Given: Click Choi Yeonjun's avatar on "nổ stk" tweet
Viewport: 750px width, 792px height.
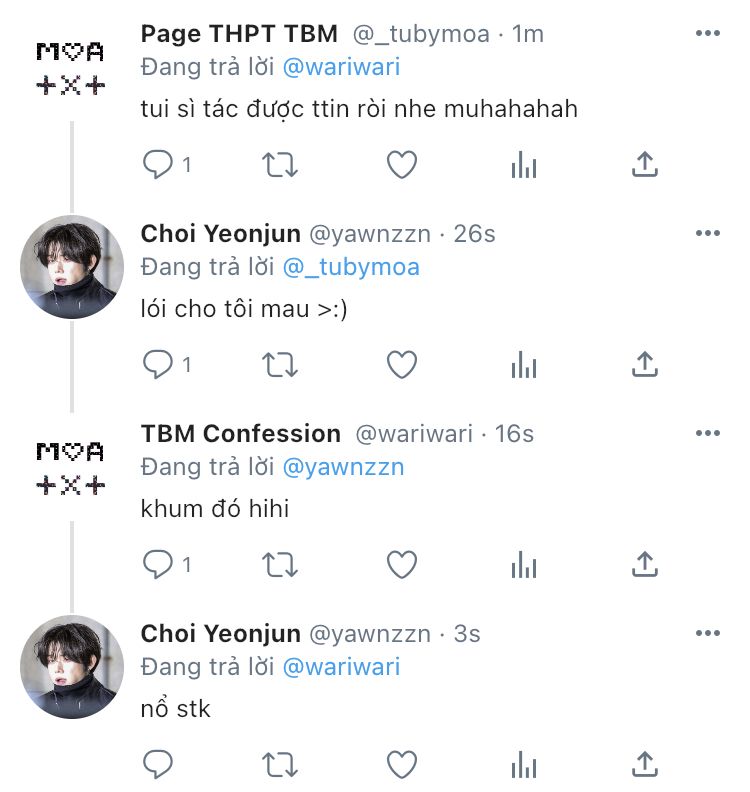Looking at the screenshot, I should tap(72, 666).
